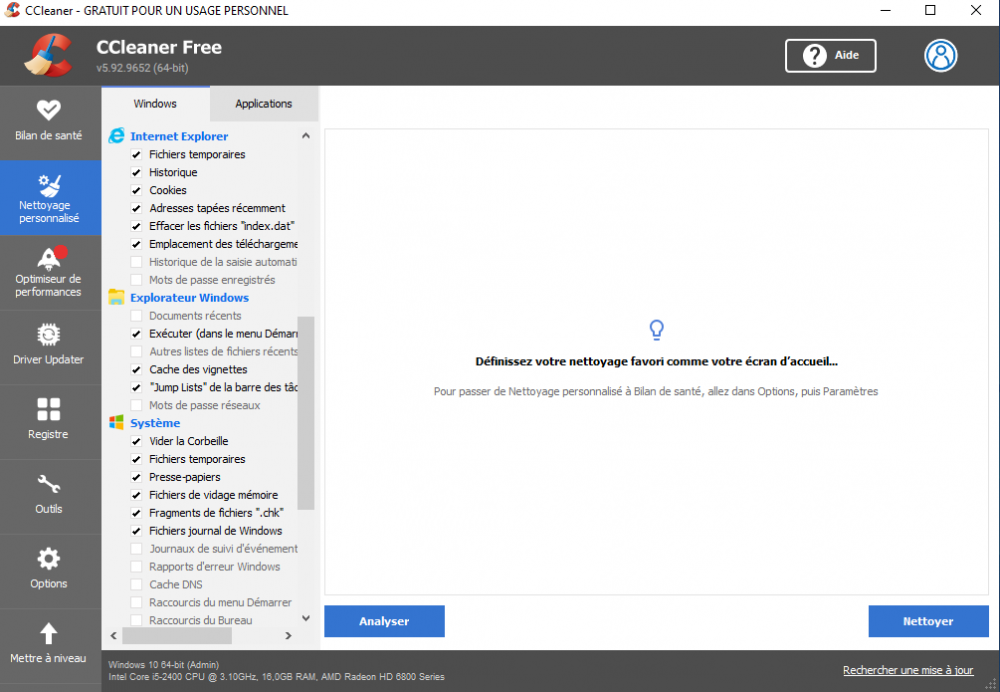Click Autres listes de fichiers récents label
The image size is (1000, 692).
(x=223, y=351)
